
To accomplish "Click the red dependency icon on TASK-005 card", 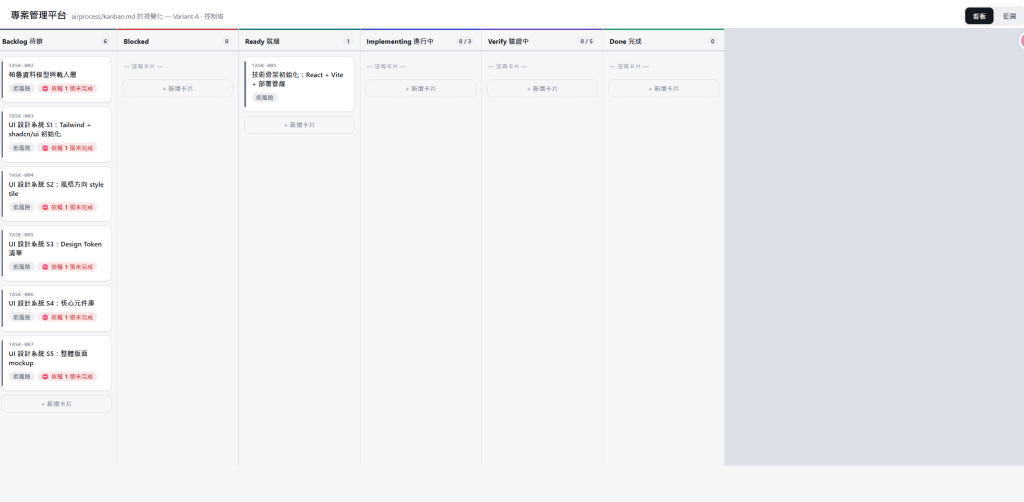I will 45,267.
